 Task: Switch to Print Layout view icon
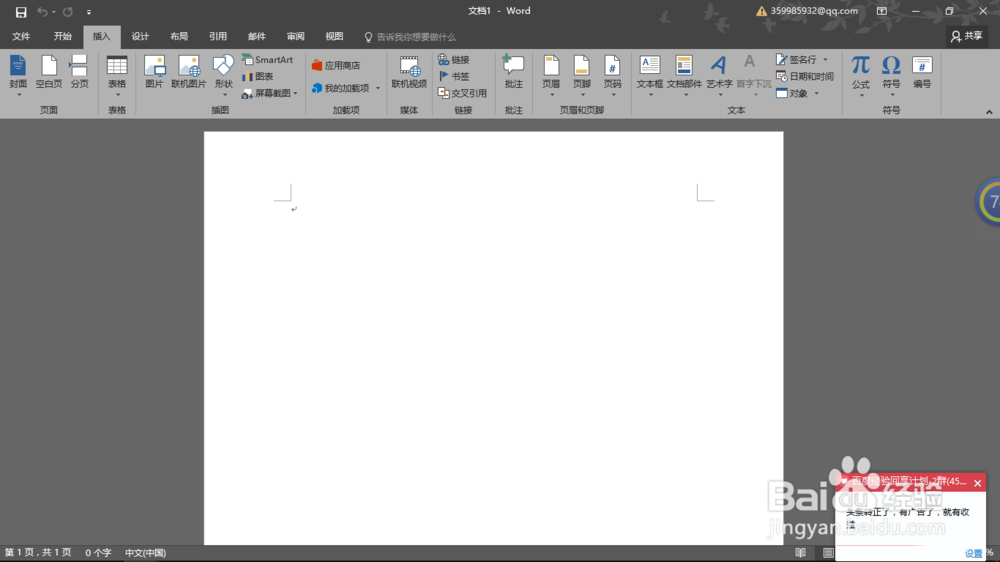pyautogui.click(x=828, y=552)
